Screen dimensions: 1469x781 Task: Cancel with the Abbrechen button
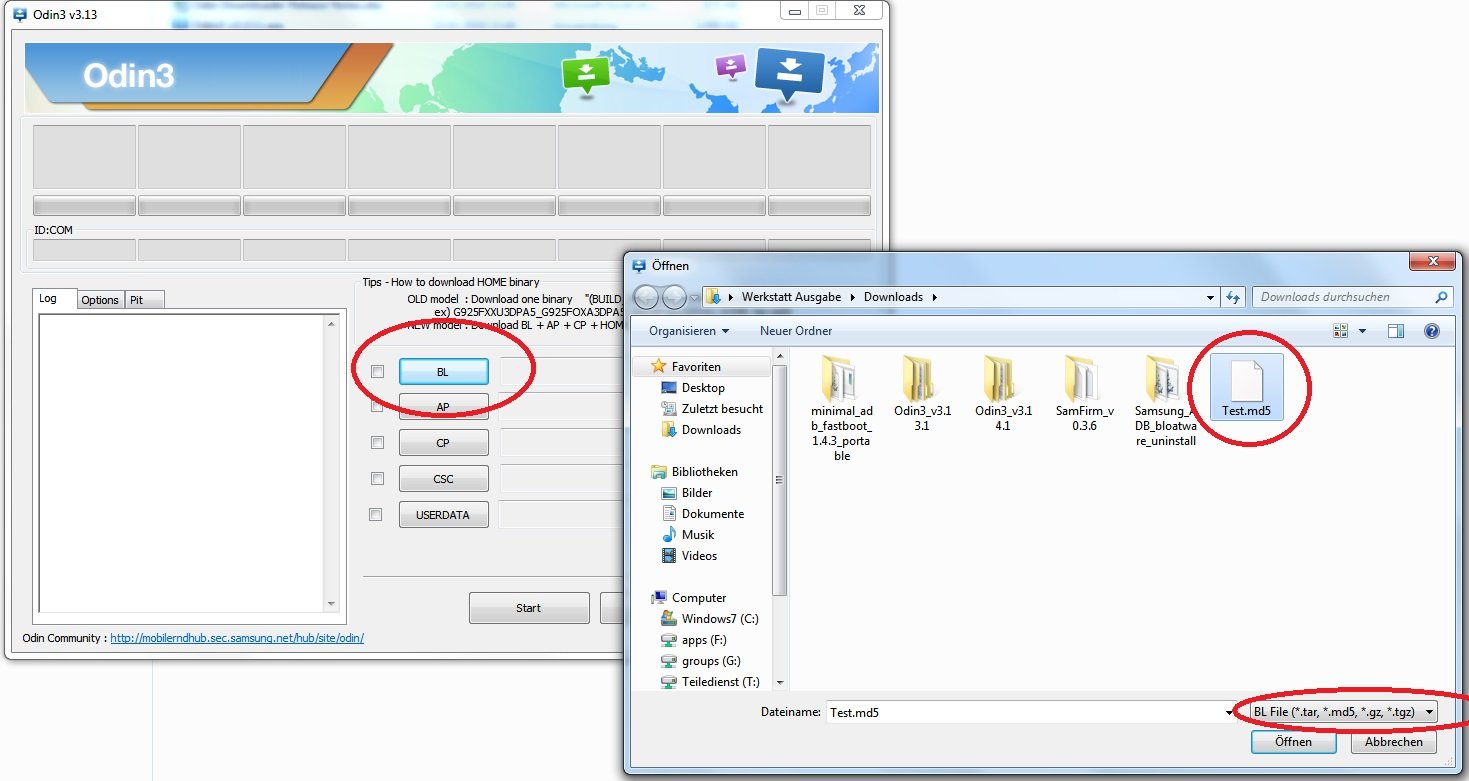coord(1393,742)
